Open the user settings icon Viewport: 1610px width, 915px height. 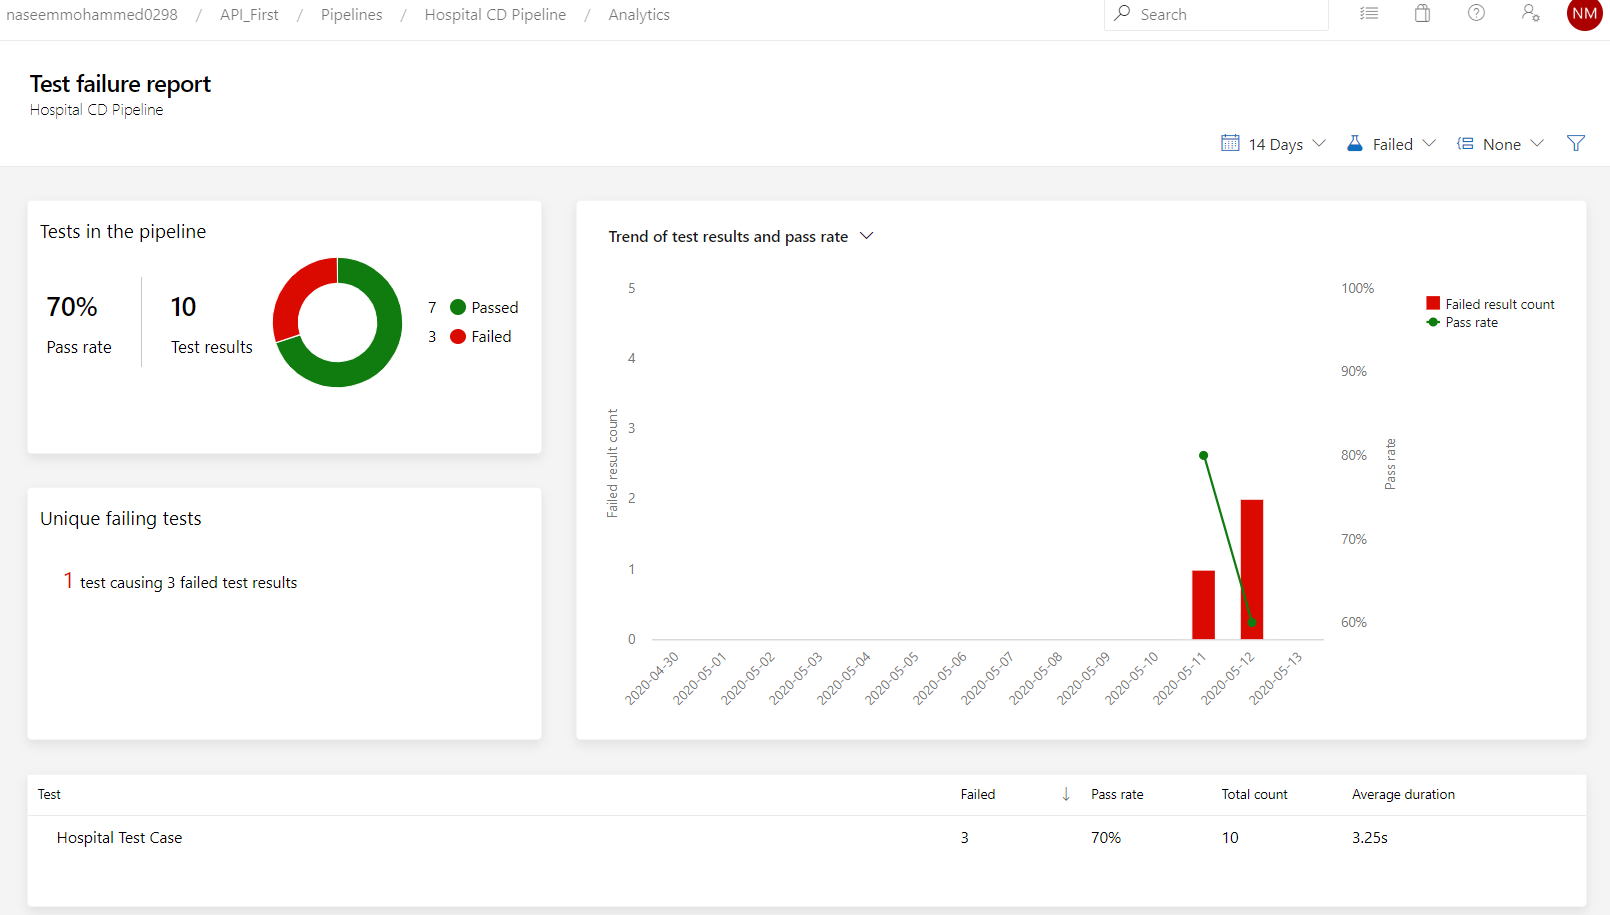[x=1530, y=13]
